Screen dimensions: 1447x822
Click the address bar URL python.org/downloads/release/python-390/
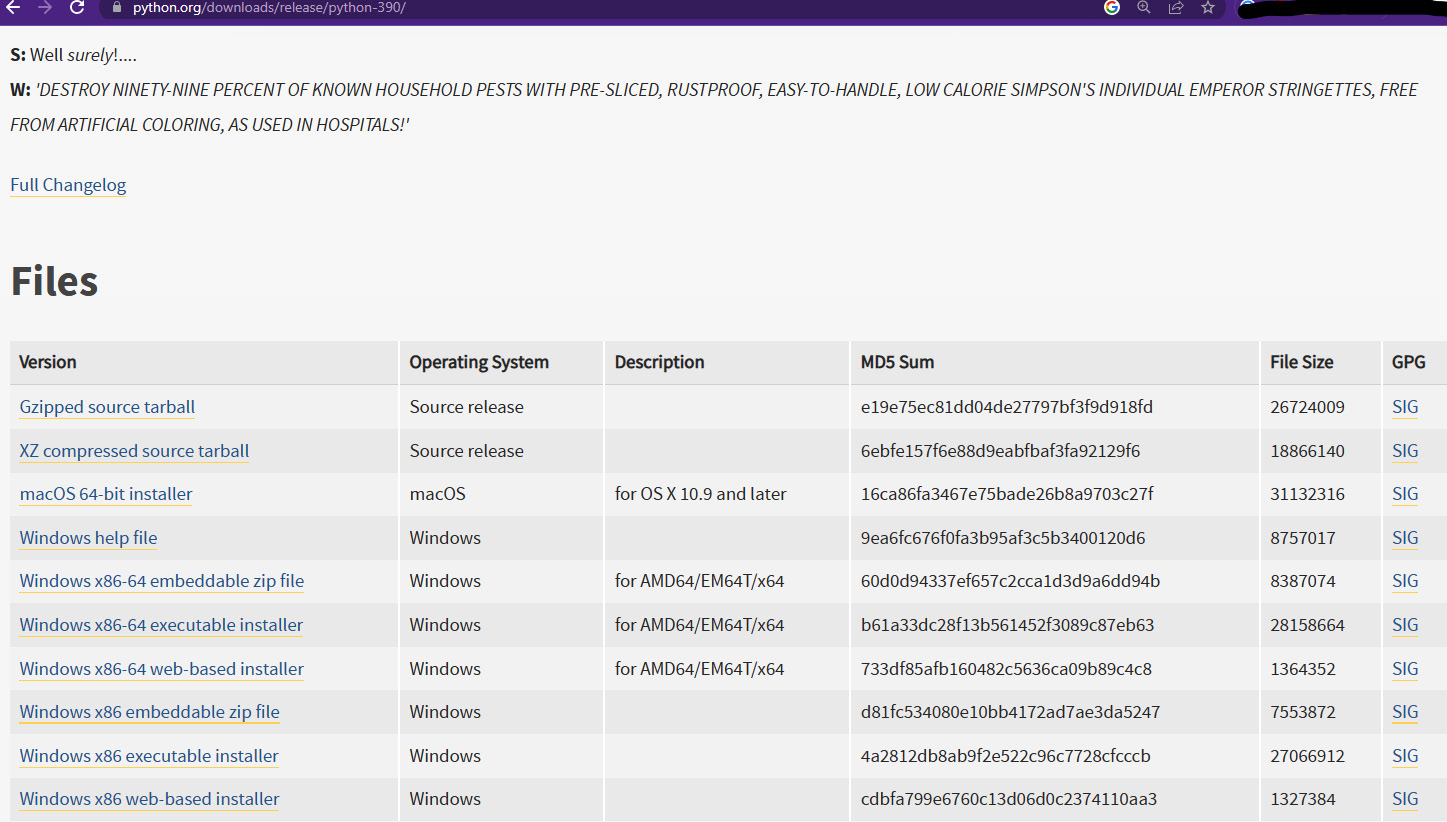pos(269,7)
